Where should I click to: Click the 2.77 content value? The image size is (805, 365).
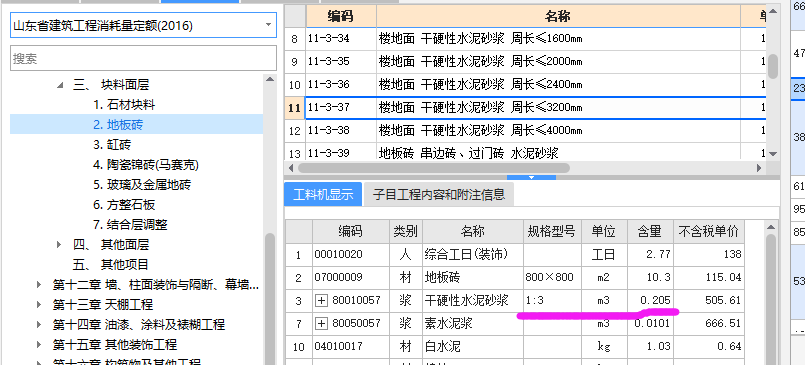pyautogui.click(x=650, y=254)
